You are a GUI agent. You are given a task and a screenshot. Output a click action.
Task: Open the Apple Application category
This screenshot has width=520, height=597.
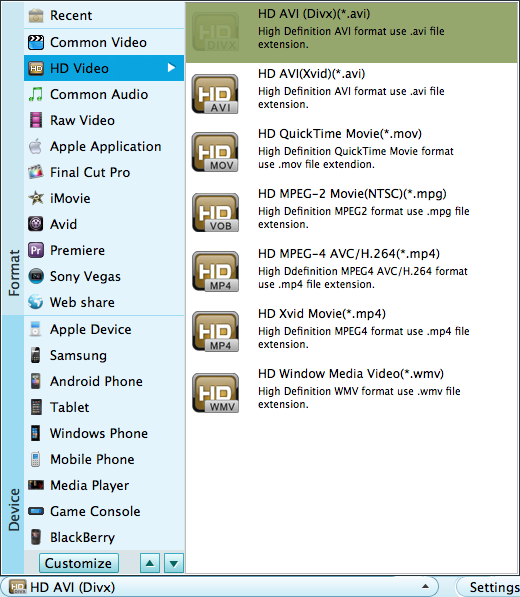tap(104, 146)
